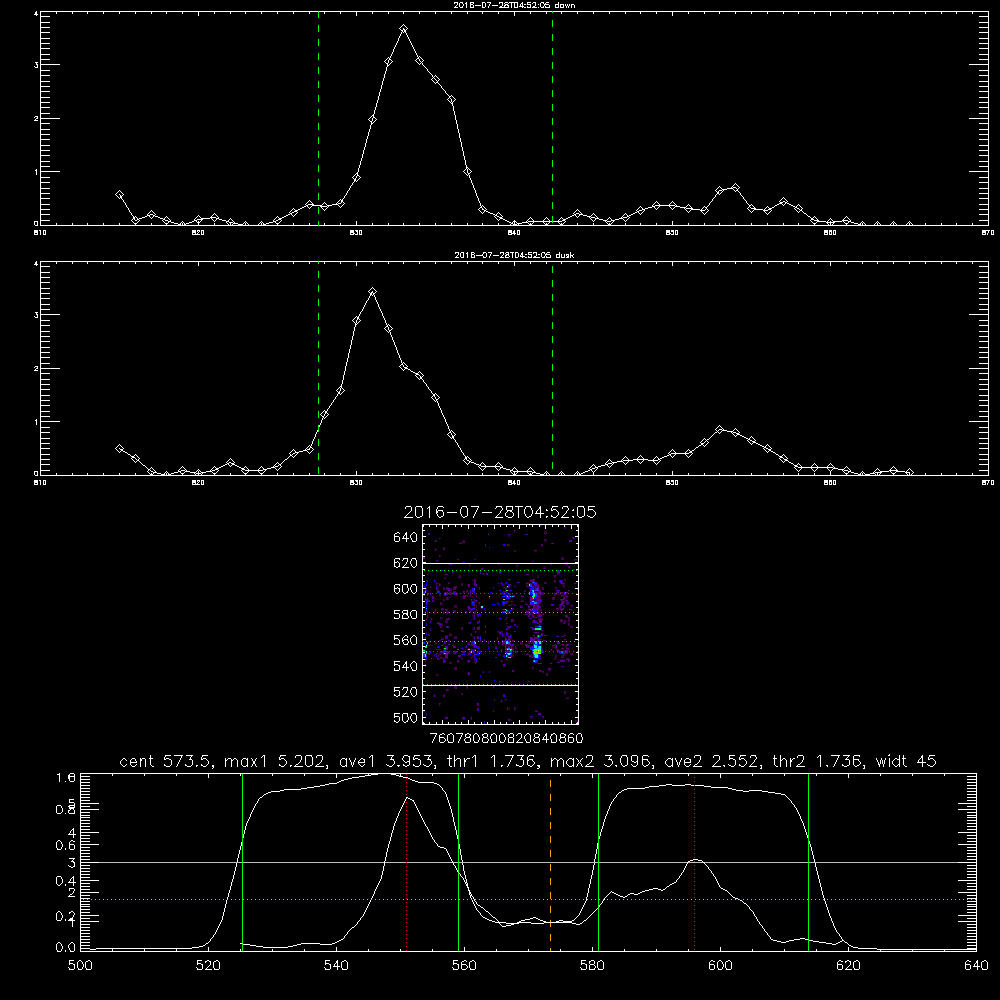1000x1000 pixels.
Task: Click the horizontal white threshold line at 3 in bottom plot
Action: (528, 862)
